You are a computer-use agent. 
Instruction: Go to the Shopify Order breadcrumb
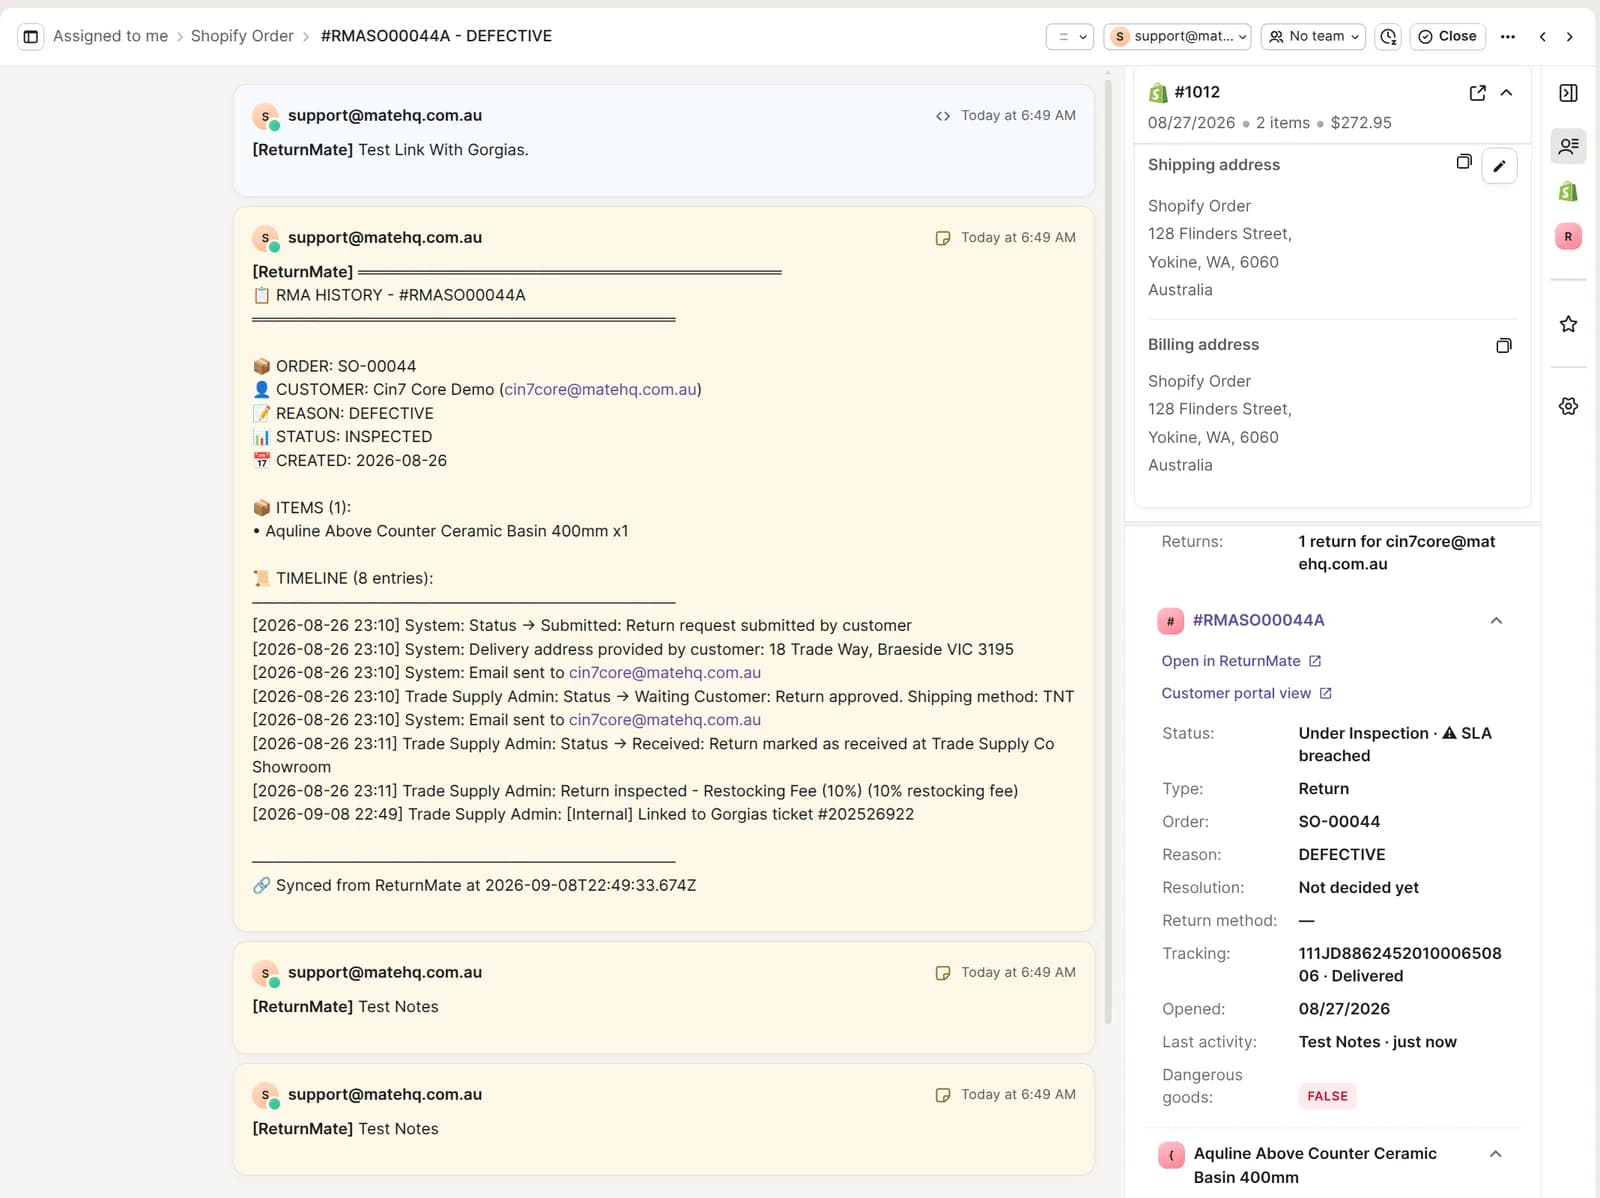pos(242,36)
